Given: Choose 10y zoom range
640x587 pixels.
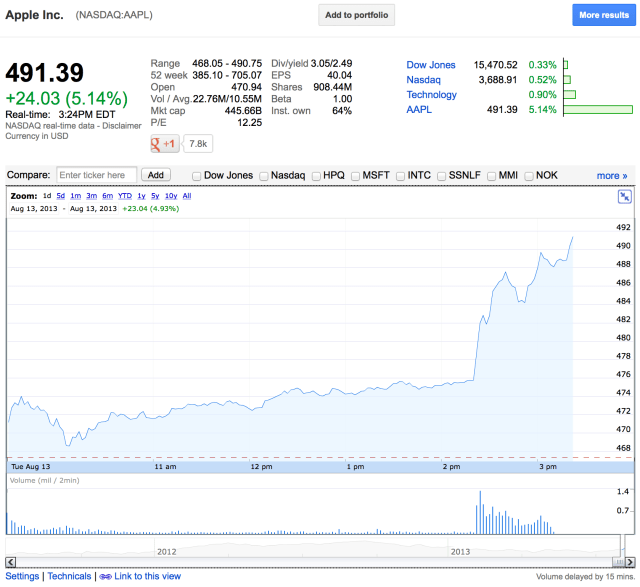Looking at the screenshot, I should (171, 196).
